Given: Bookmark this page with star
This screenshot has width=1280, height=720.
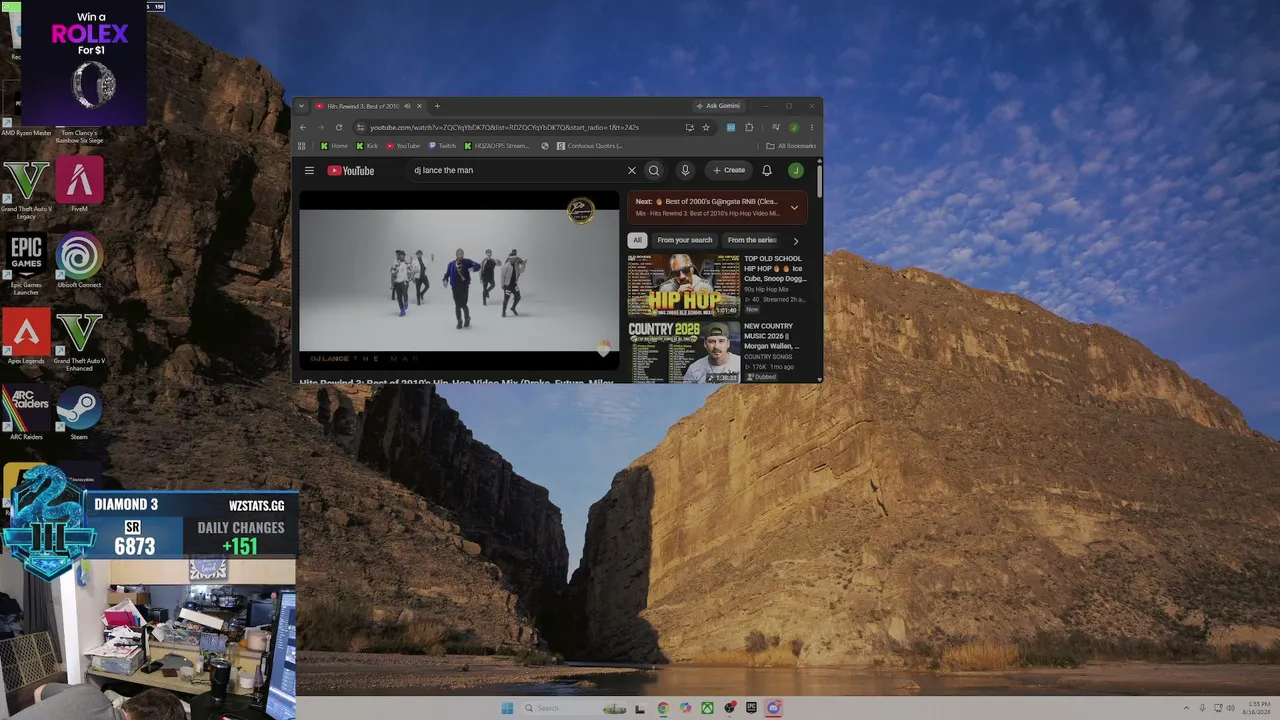Looking at the screenshot, I should point(706,127).
